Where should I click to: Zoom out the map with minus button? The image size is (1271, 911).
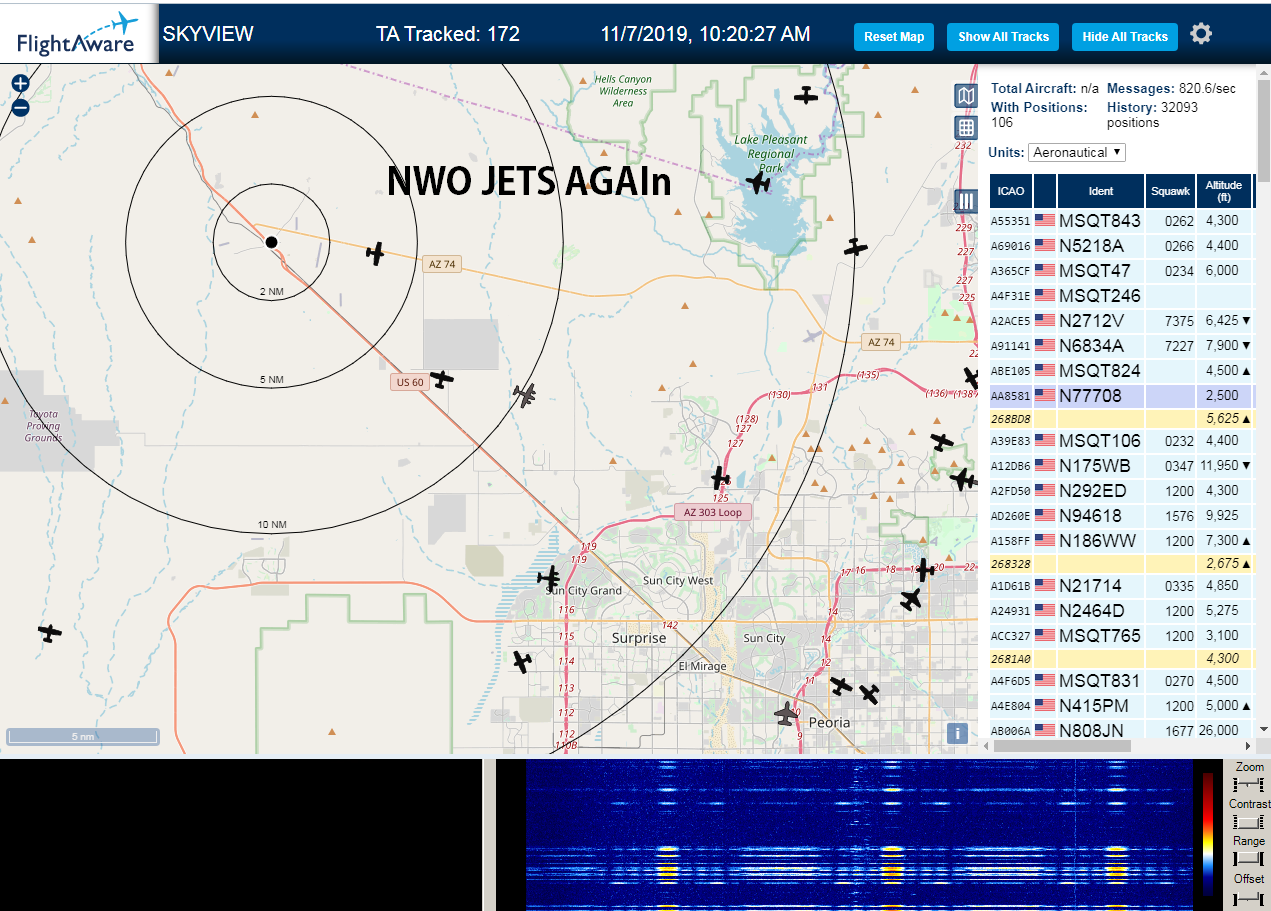[20, 108]
